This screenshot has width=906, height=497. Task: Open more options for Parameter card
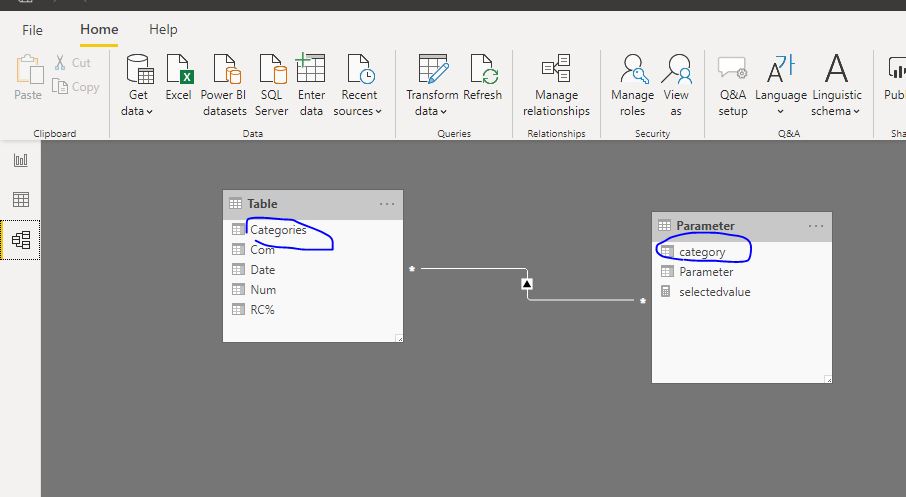tap(816, 226)
